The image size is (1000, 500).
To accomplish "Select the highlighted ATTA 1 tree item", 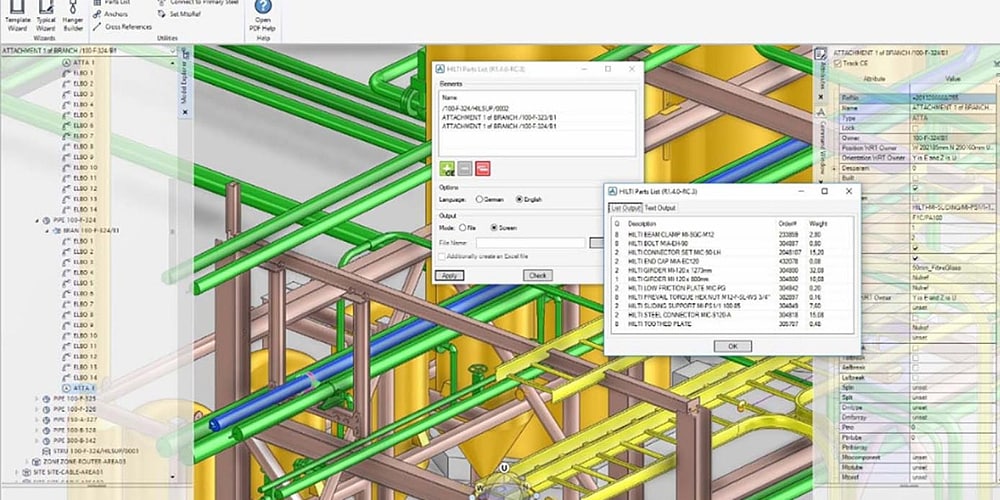I will tap(79, 388).
